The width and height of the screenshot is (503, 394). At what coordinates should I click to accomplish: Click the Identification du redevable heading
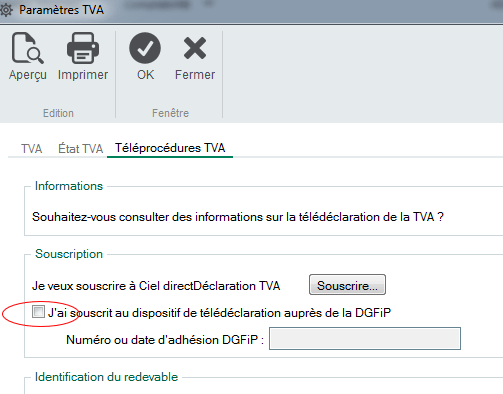pos(106,377)
